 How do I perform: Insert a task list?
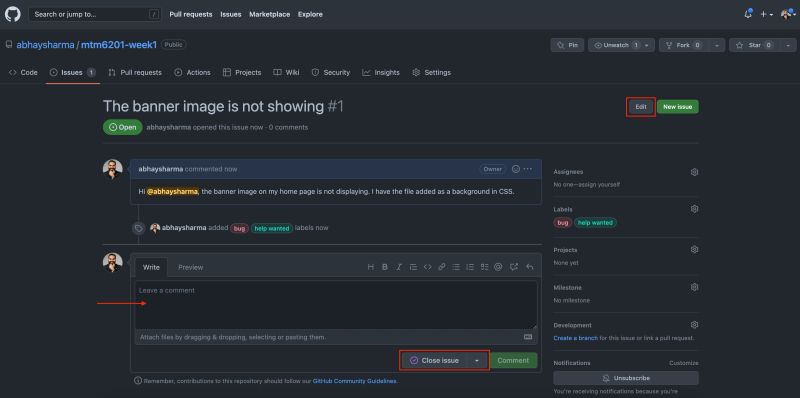[x=484, y=267]
